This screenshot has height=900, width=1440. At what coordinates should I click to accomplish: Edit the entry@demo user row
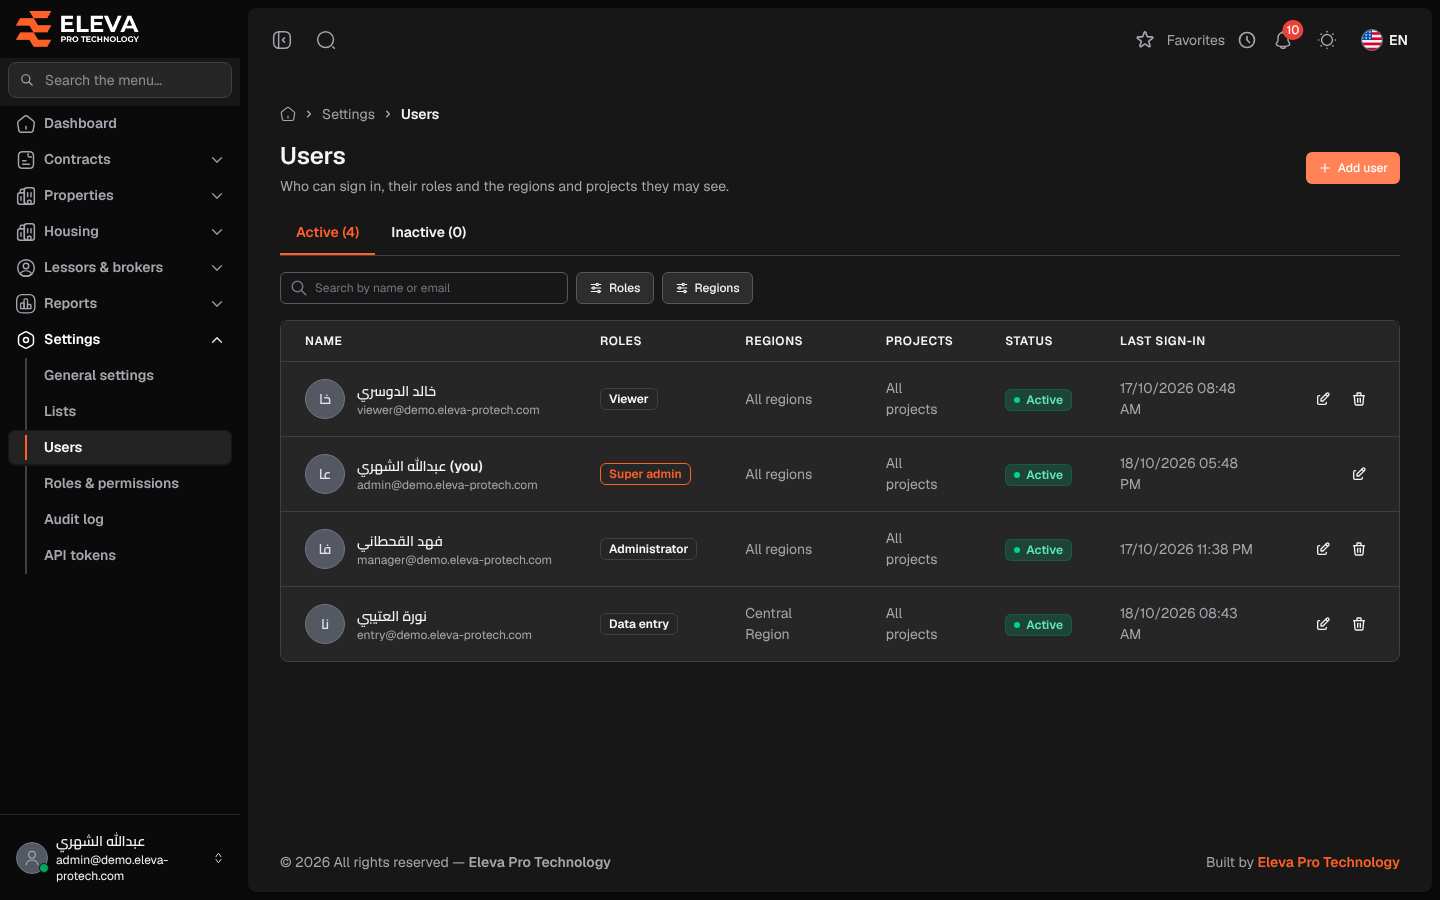tap(1323, 624)
